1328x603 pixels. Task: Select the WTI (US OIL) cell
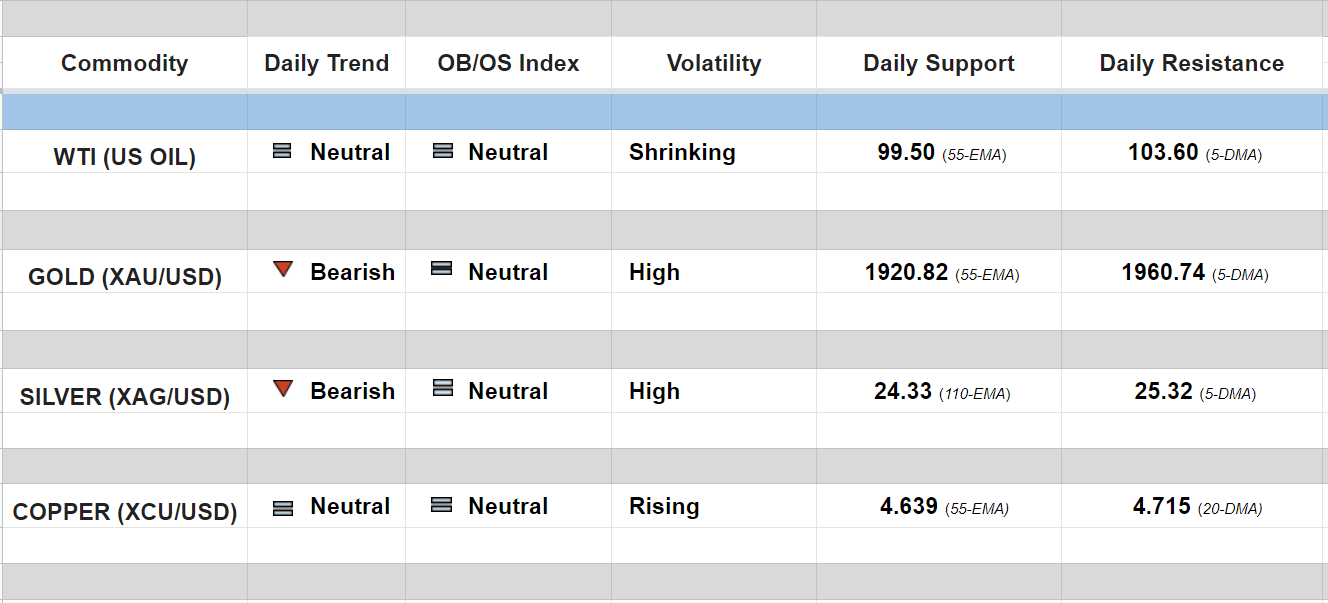click(x=124, y=157)
